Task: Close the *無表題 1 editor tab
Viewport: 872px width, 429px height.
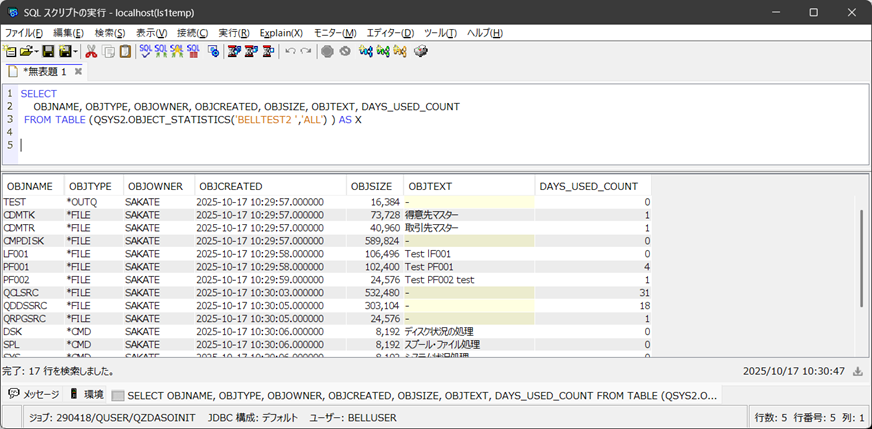Action: [x=76, y=72]
